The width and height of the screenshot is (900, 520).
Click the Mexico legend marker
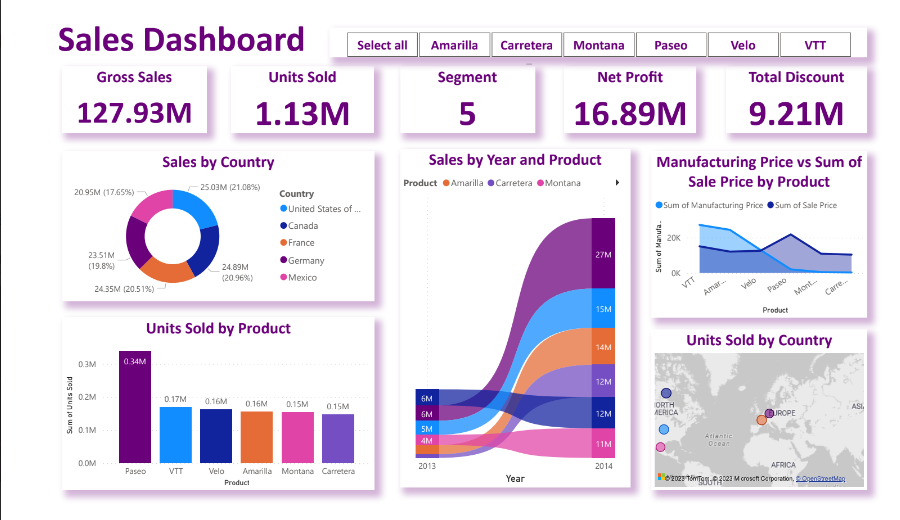(x=283, y=277)
